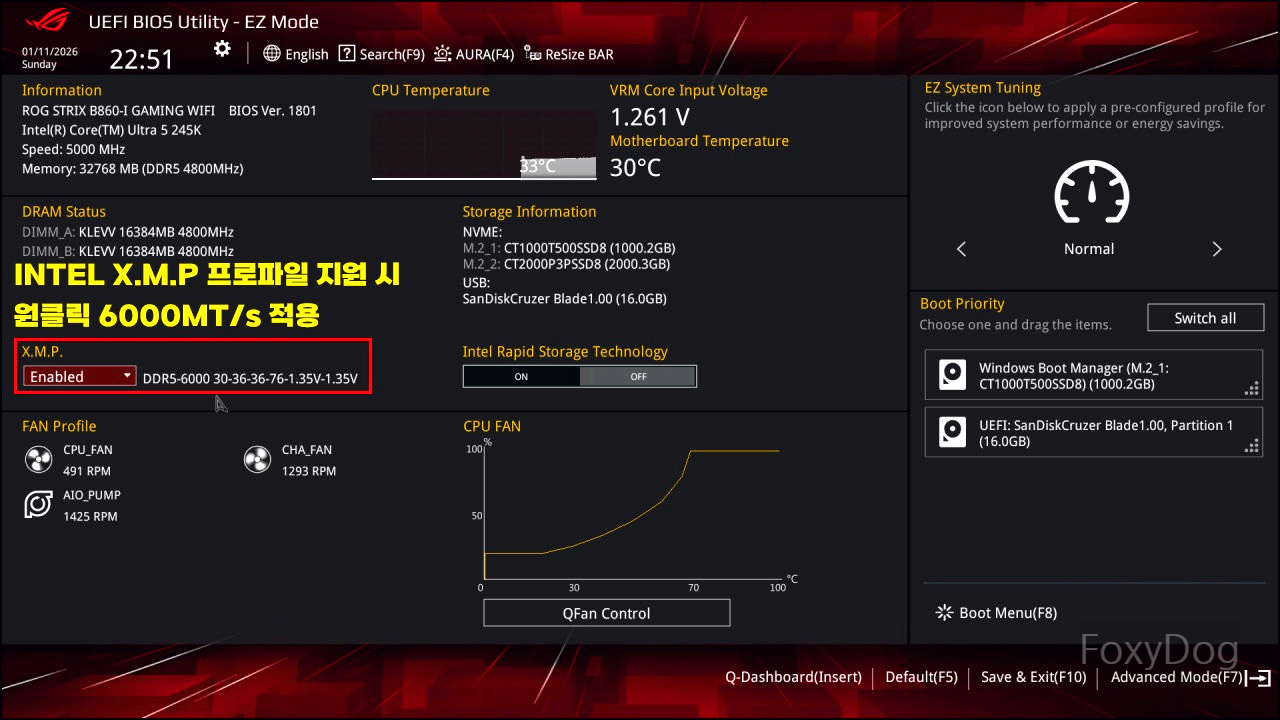
Task: Open Boot Menu(F8)
Action: pos(996,613)
